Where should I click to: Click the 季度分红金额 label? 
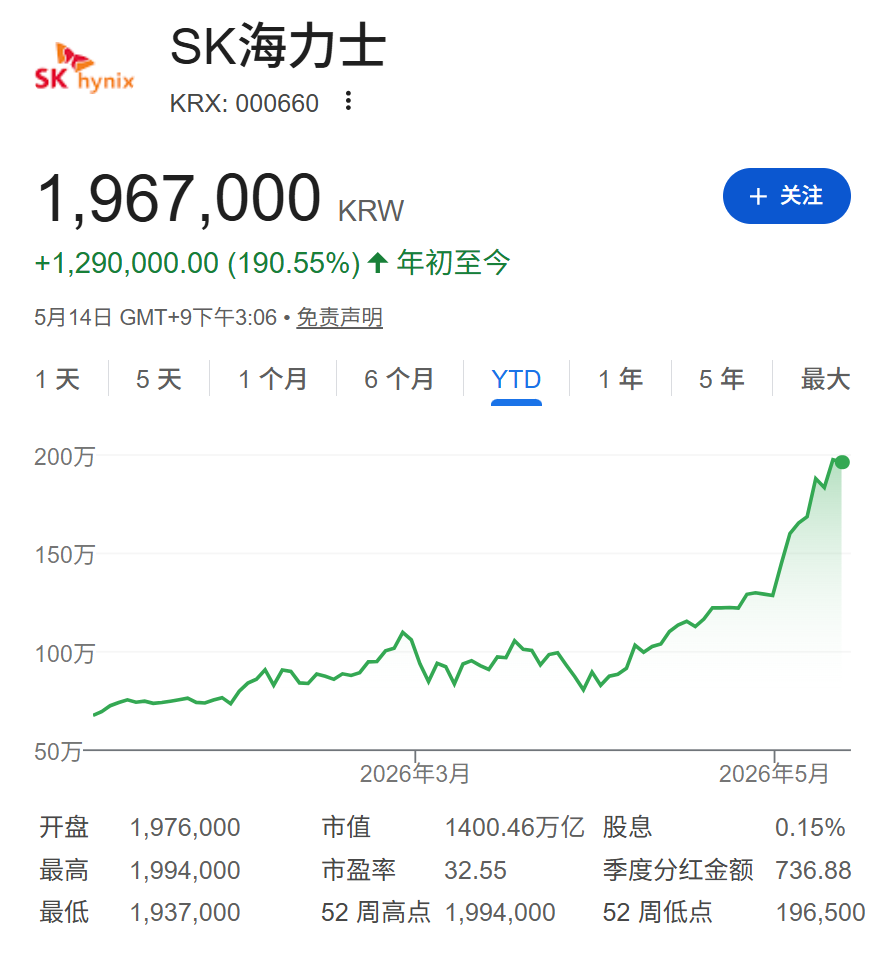click(x=678, y=870)
